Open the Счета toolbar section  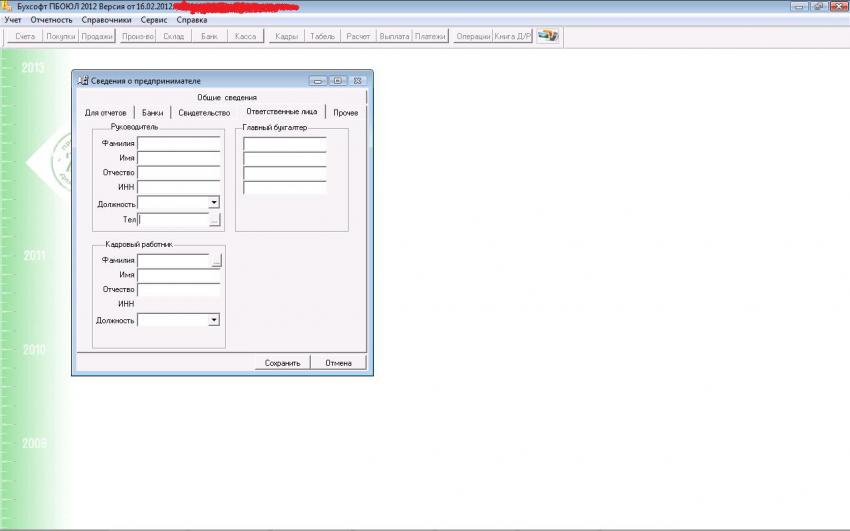coord(25,36)
